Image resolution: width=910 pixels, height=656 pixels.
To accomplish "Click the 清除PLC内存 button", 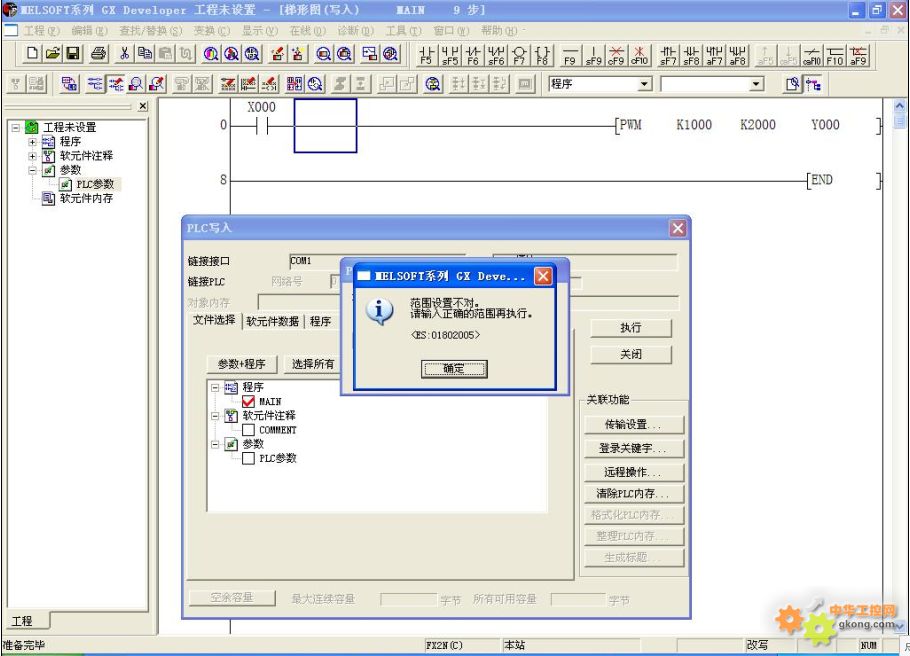I will (634, 493).
